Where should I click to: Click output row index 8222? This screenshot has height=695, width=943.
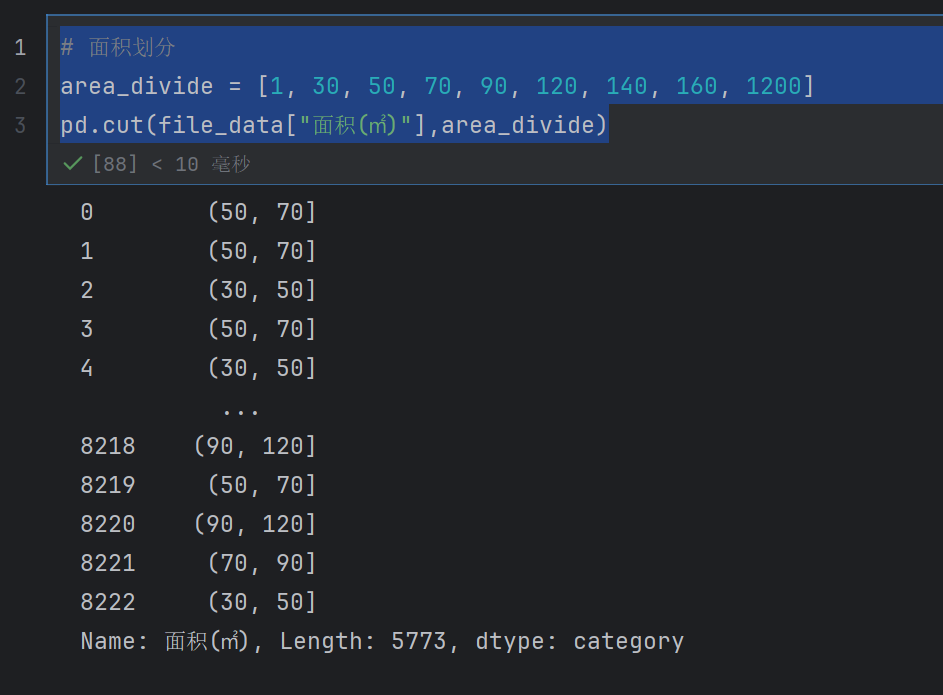(108, 602)
